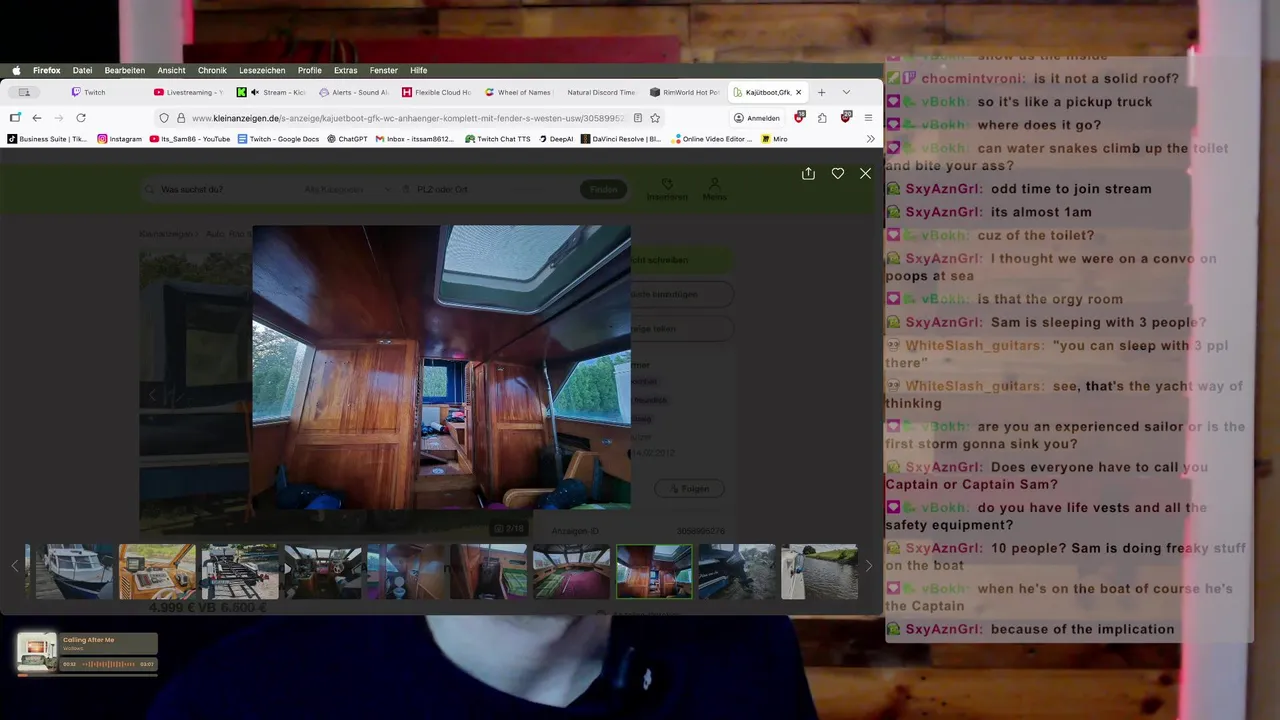
Task: Open the Instagram bookmark
Action: (120, 139)
